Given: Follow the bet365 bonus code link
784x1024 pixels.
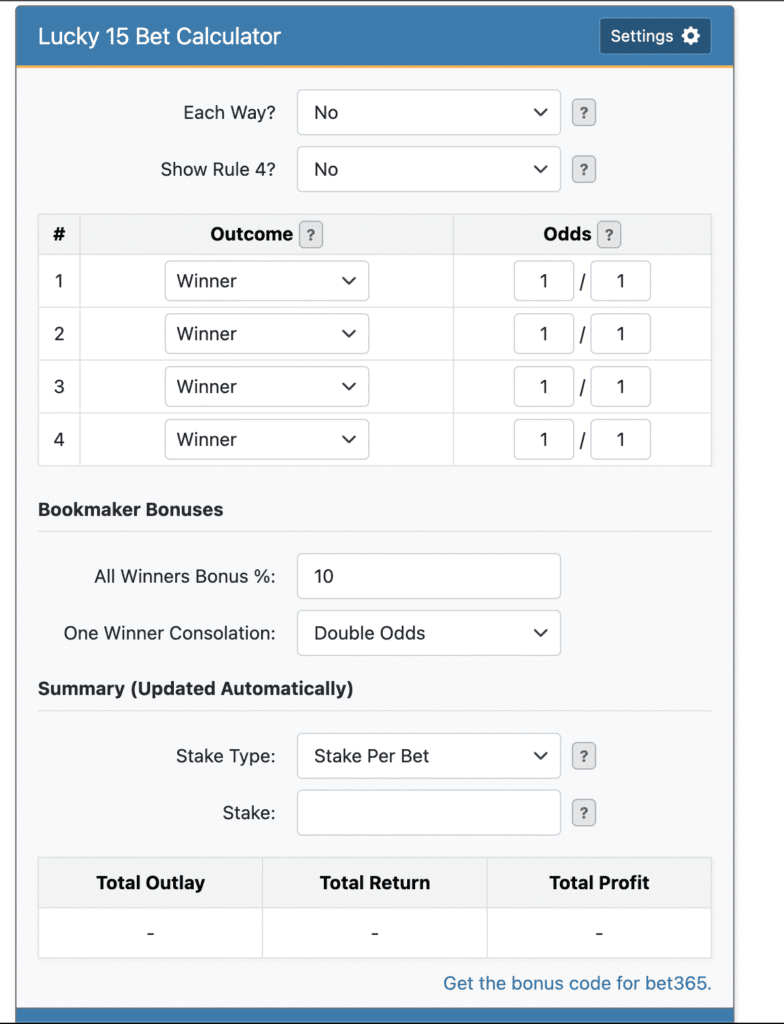Looking at the screenshot, I should (x=577, y=983).
